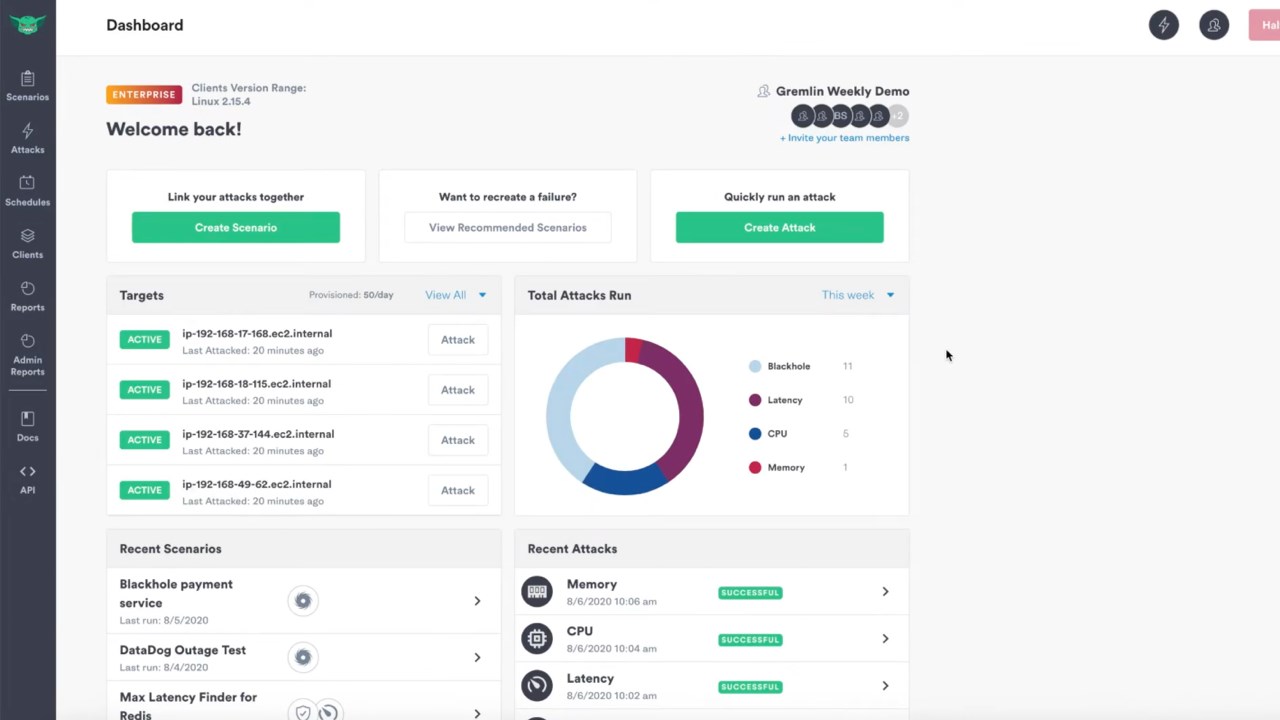Open Docs from the sidebar

click(27, 427)
